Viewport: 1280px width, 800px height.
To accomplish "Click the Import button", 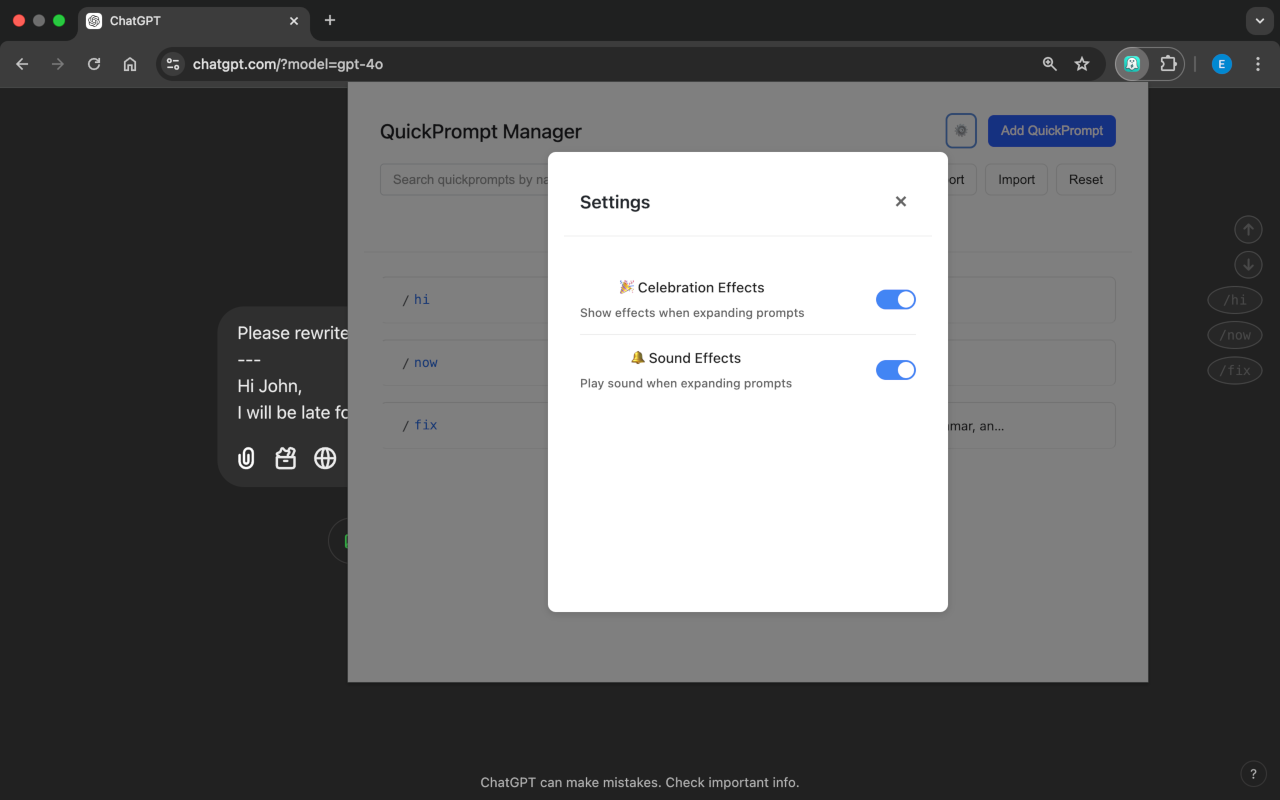I will [1015, 179].
